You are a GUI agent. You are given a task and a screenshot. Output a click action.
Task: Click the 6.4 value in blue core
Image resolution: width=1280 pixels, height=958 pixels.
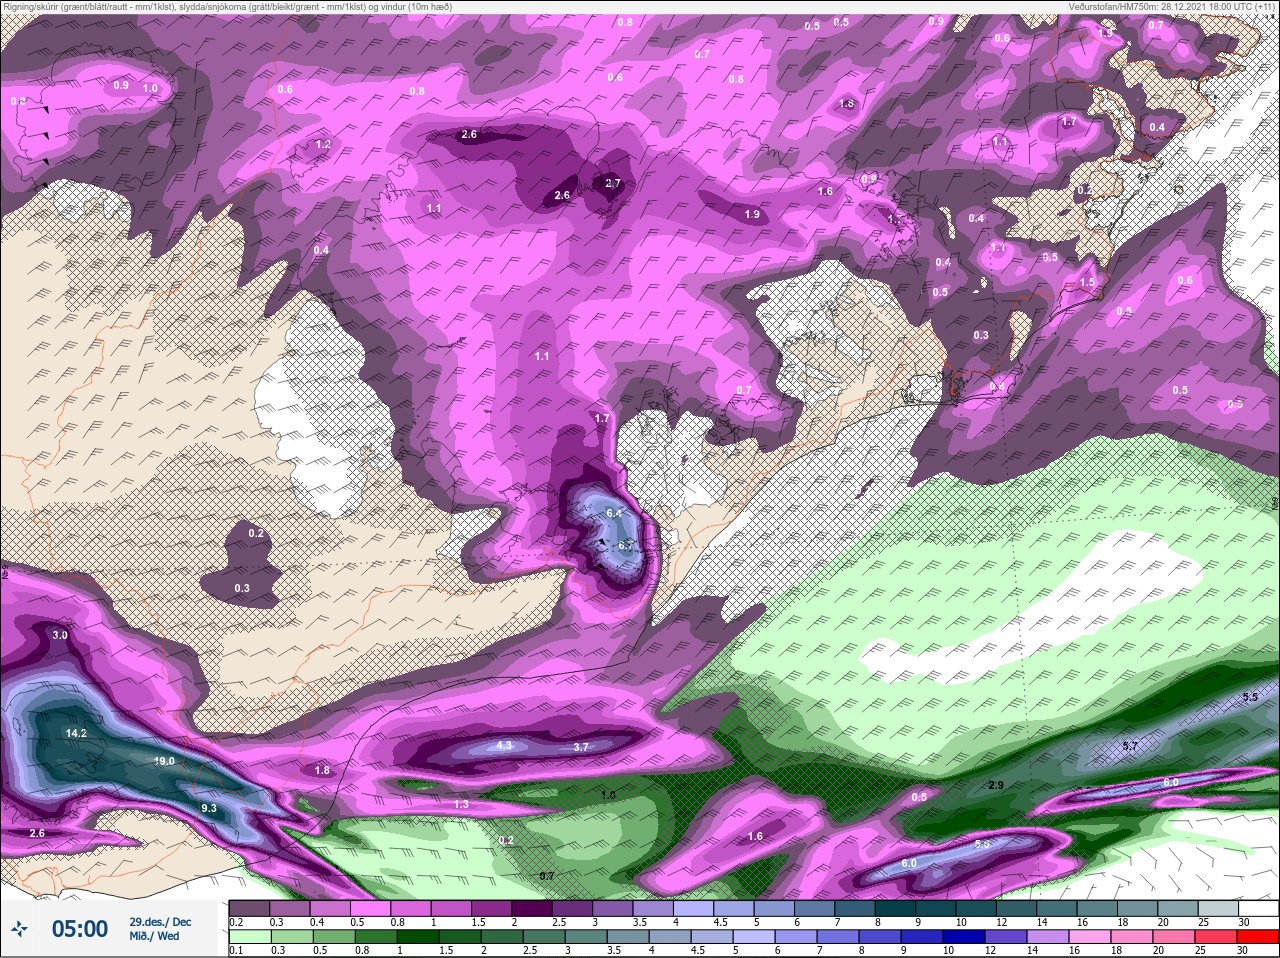pyautogui.click(x=614, y=513)
